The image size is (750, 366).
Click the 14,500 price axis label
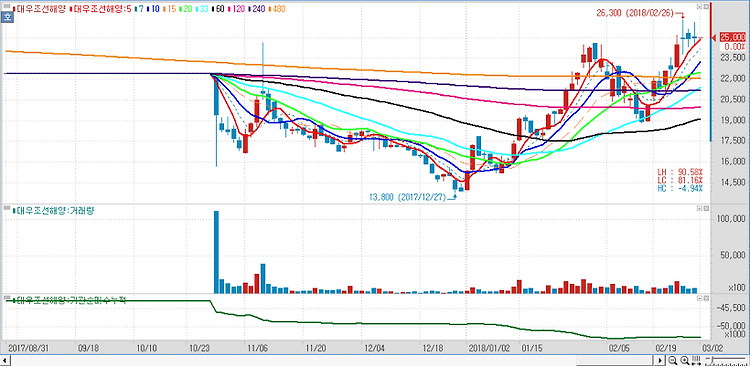point(732,182)
